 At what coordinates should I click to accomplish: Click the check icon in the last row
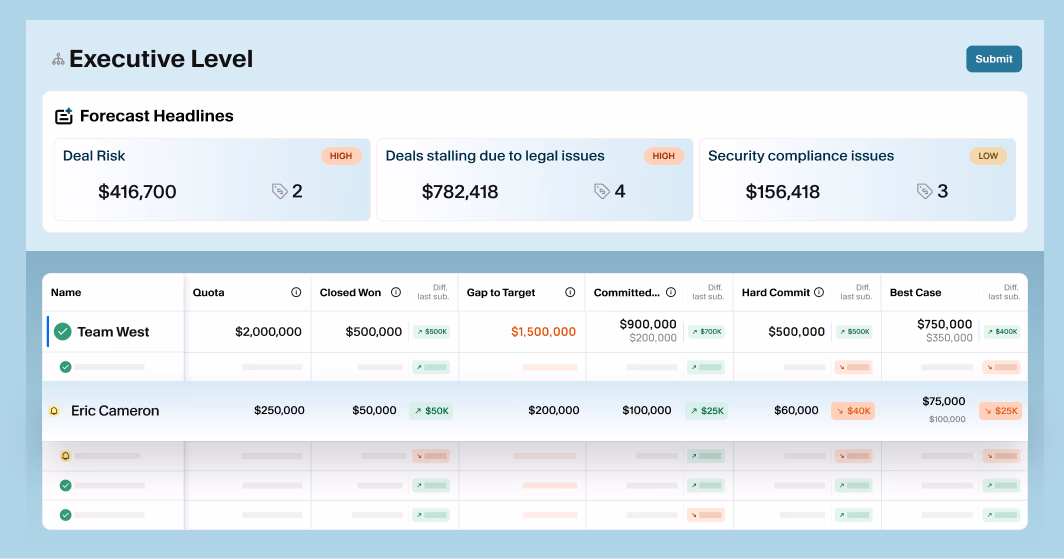click(x=65, y=515)
